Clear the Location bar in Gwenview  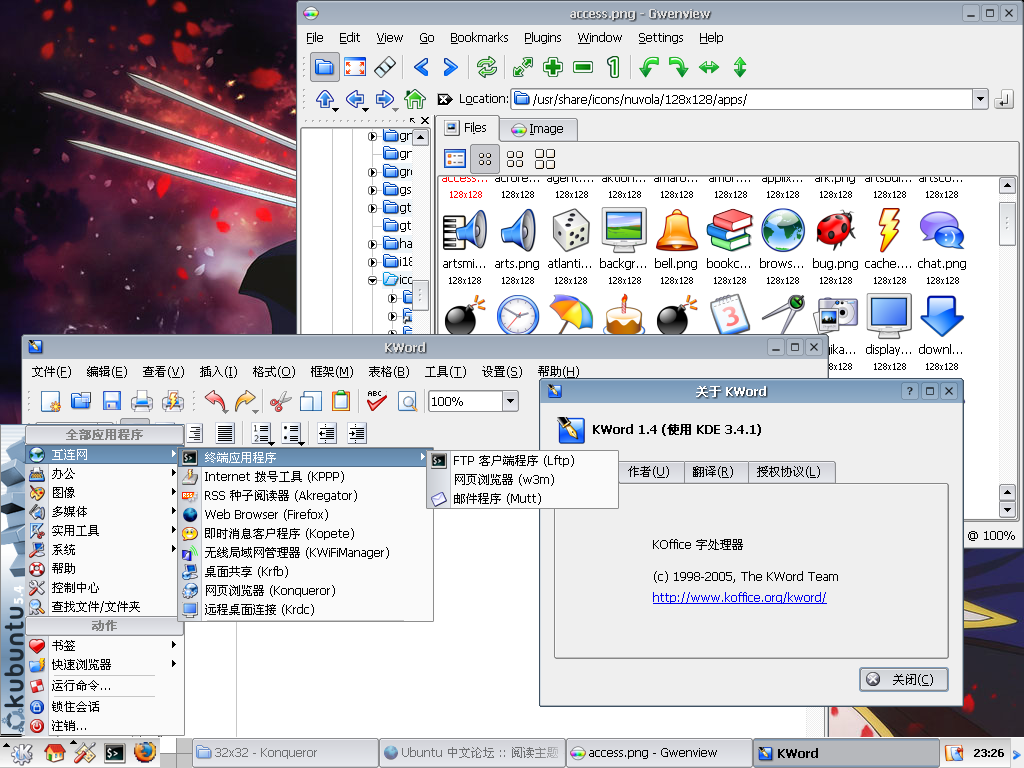pyautogui.click(x=445, y=99)
